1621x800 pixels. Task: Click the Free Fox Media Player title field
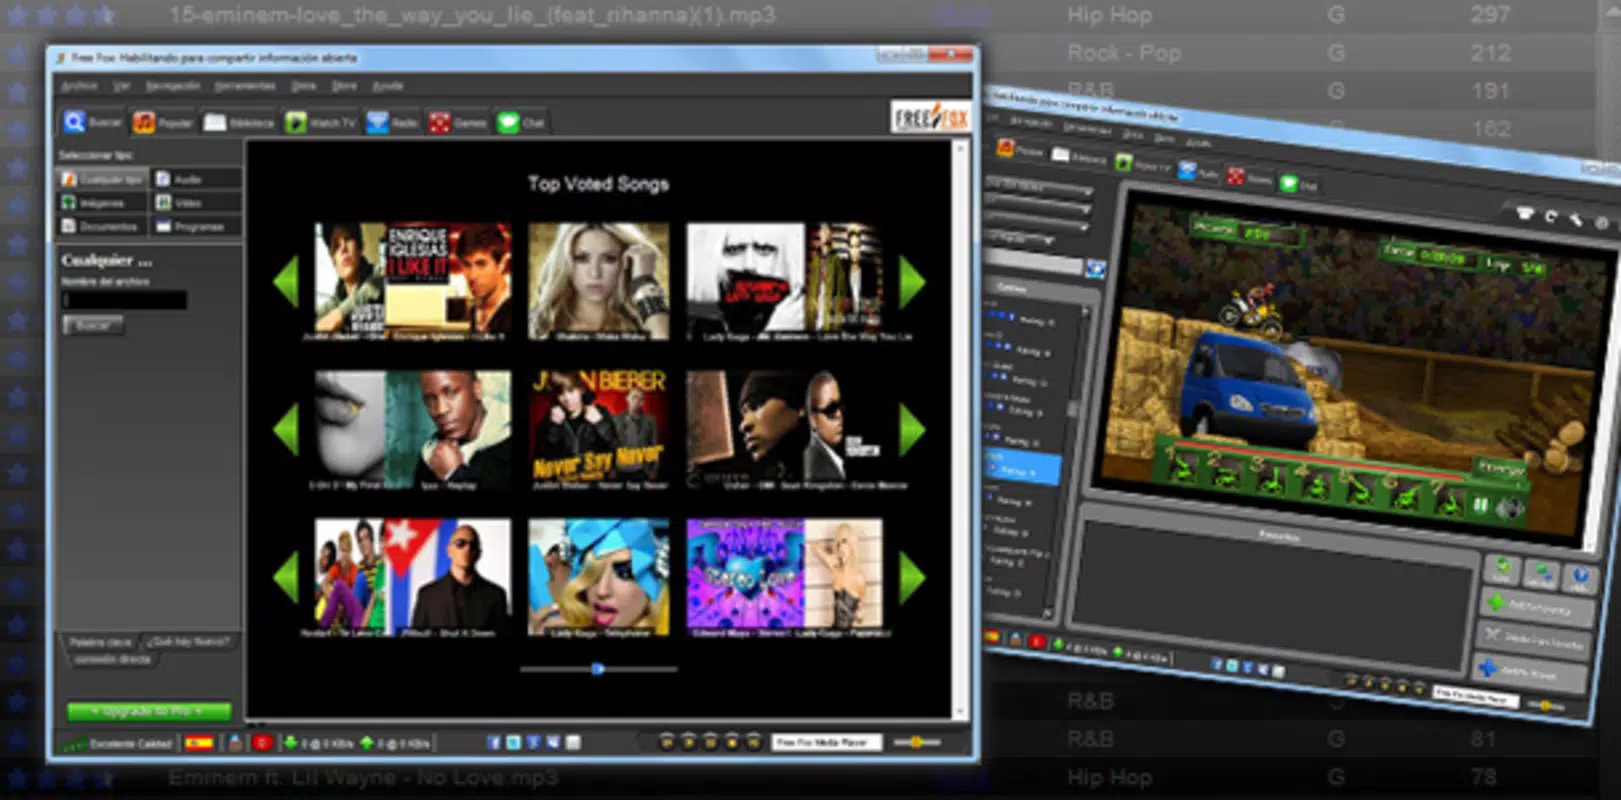pos(826,742)
